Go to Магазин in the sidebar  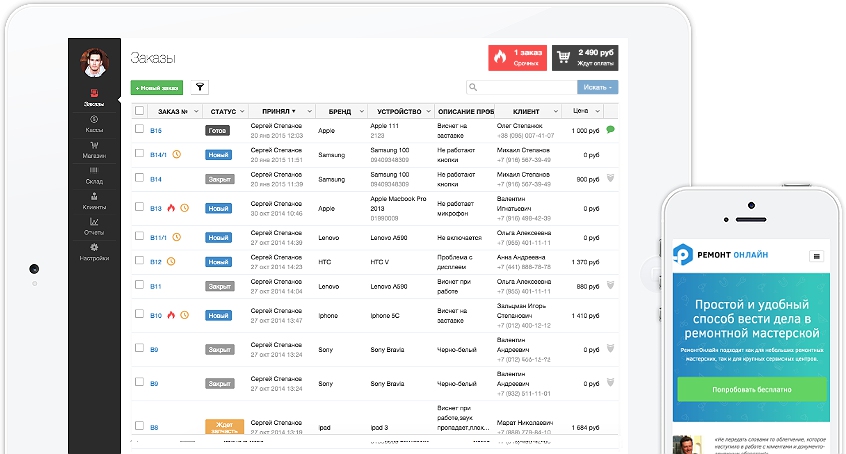(x=94, y=150)
